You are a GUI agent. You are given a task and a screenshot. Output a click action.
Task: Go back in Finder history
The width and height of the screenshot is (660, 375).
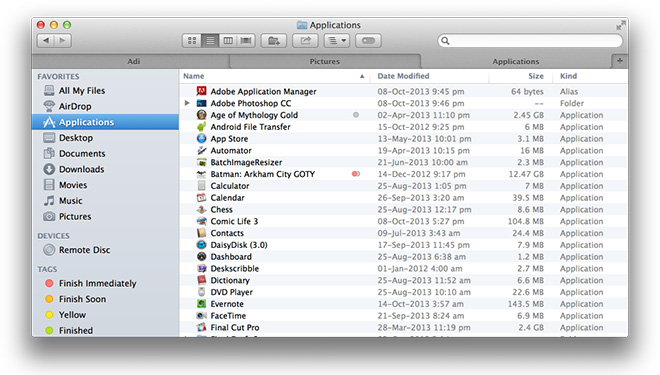[x=45, y=40]
